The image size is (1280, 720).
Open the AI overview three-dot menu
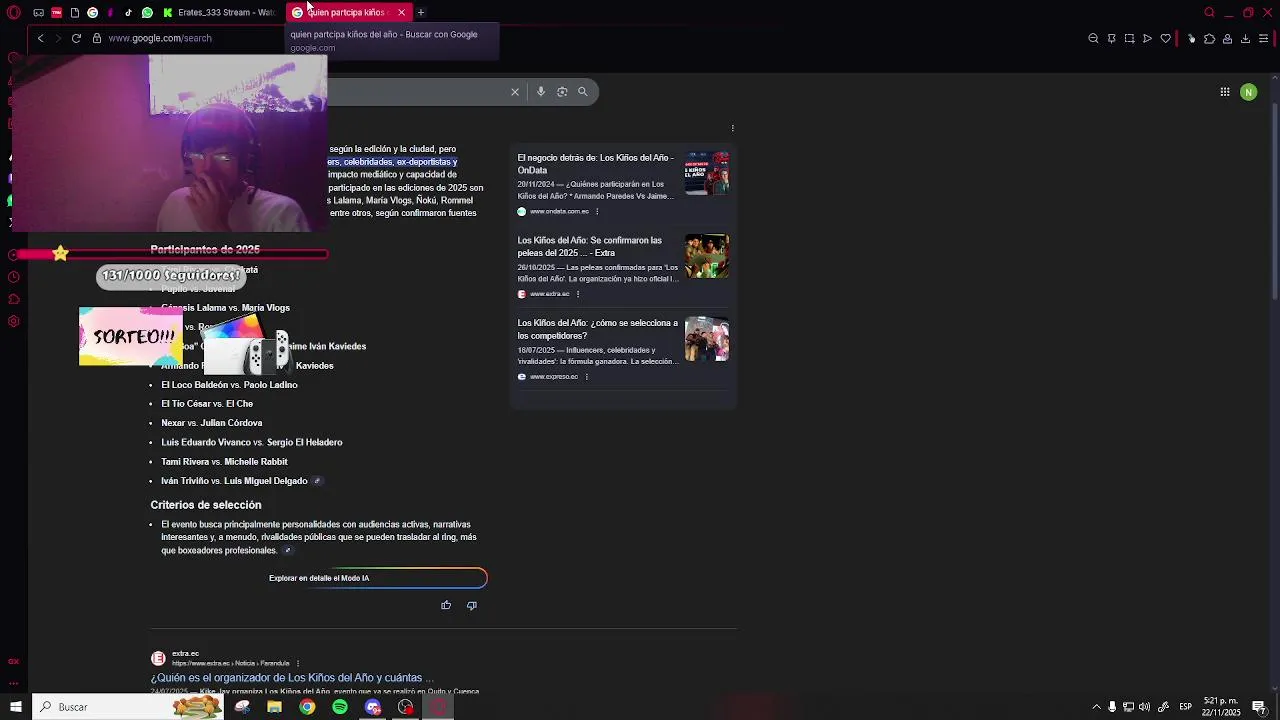point(733,128)
